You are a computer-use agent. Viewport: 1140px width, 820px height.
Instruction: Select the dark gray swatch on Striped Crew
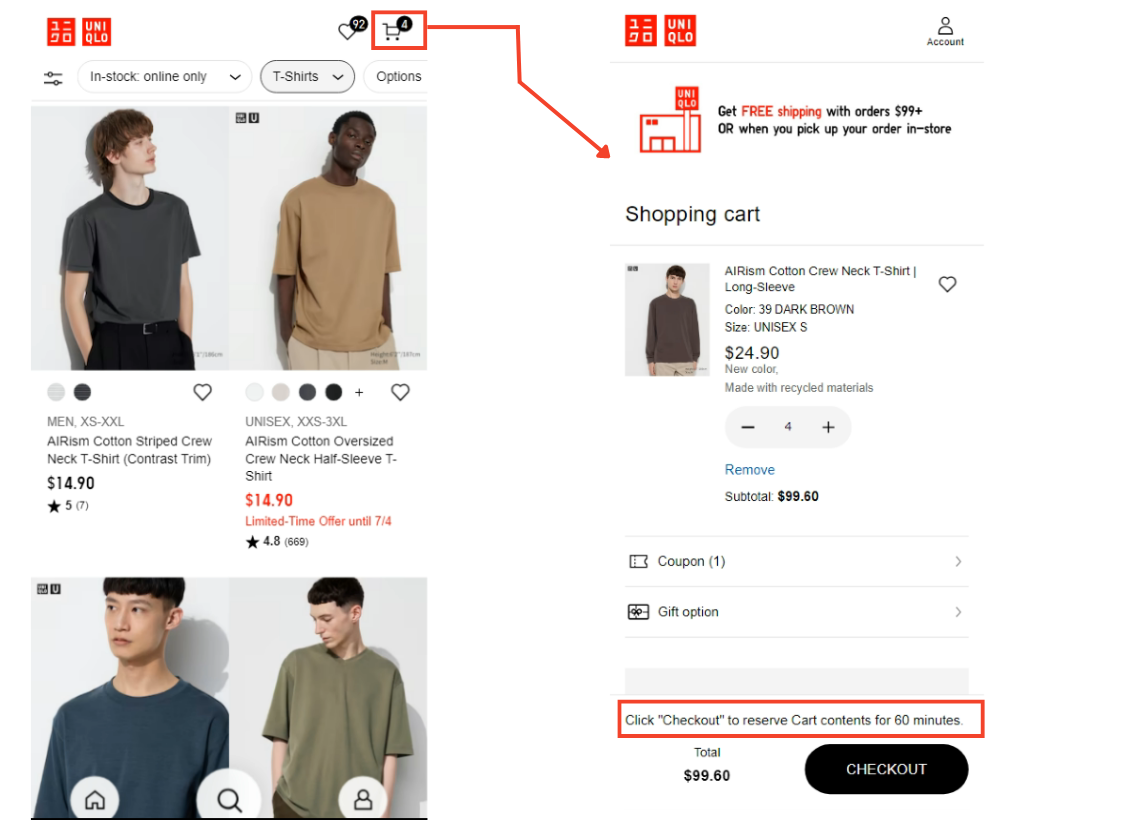coord(82,392)
